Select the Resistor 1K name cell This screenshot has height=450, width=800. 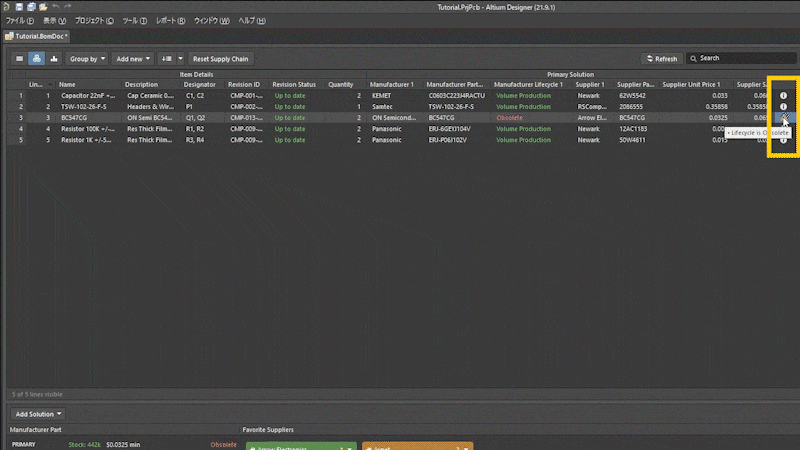(x=88, y=140)
